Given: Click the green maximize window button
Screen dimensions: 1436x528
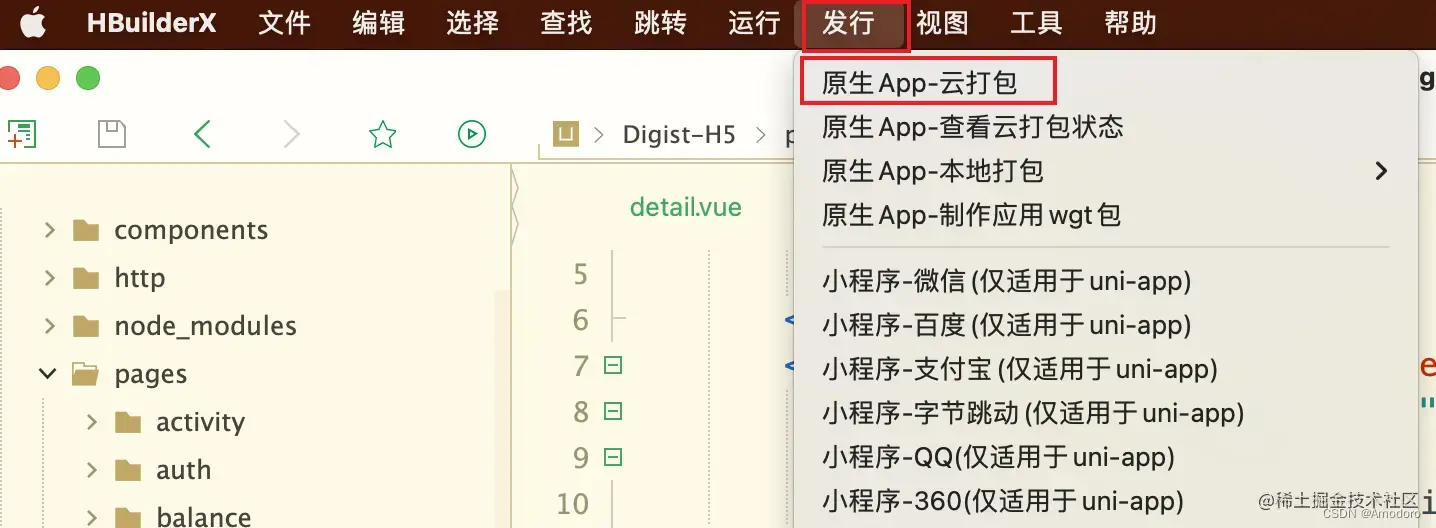Looking at the screenshot, I should 88,78.
